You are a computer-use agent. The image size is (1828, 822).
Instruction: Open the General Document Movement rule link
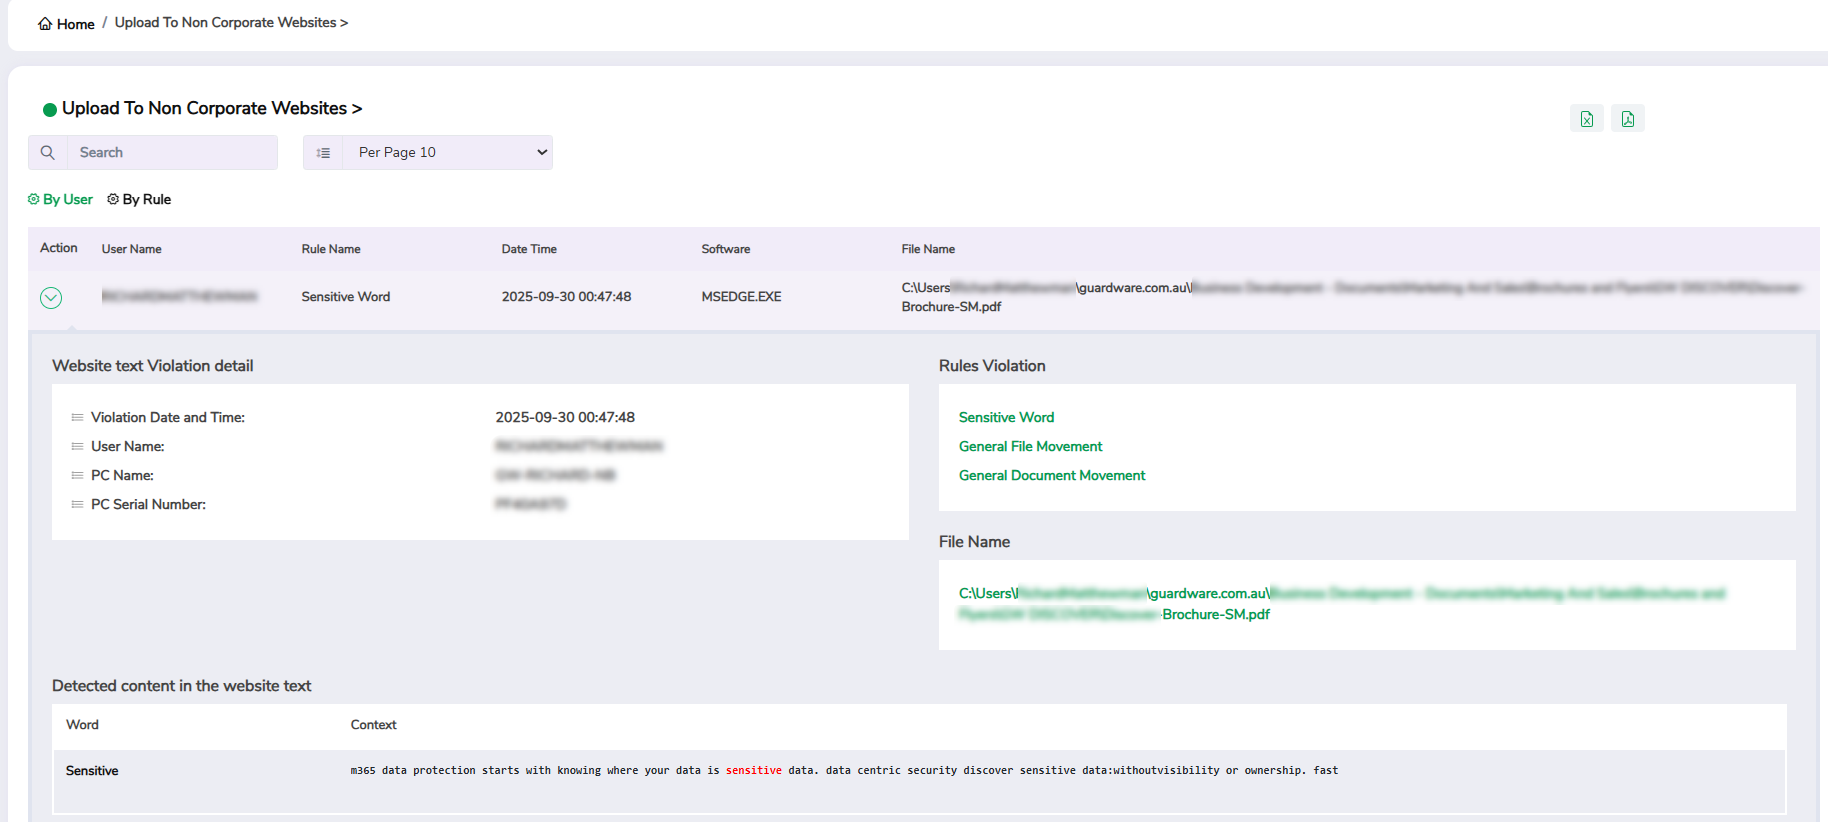click(1052, 476)
